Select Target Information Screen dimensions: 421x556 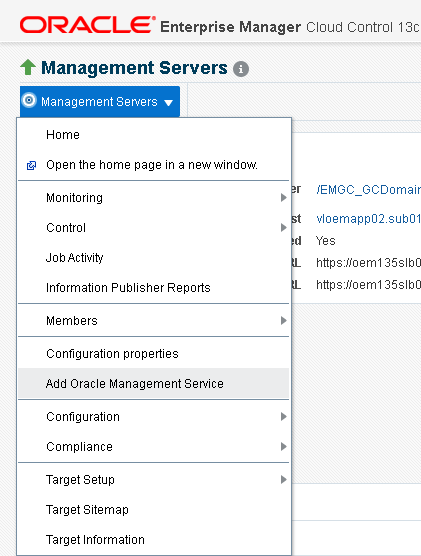tap(154, 539)
